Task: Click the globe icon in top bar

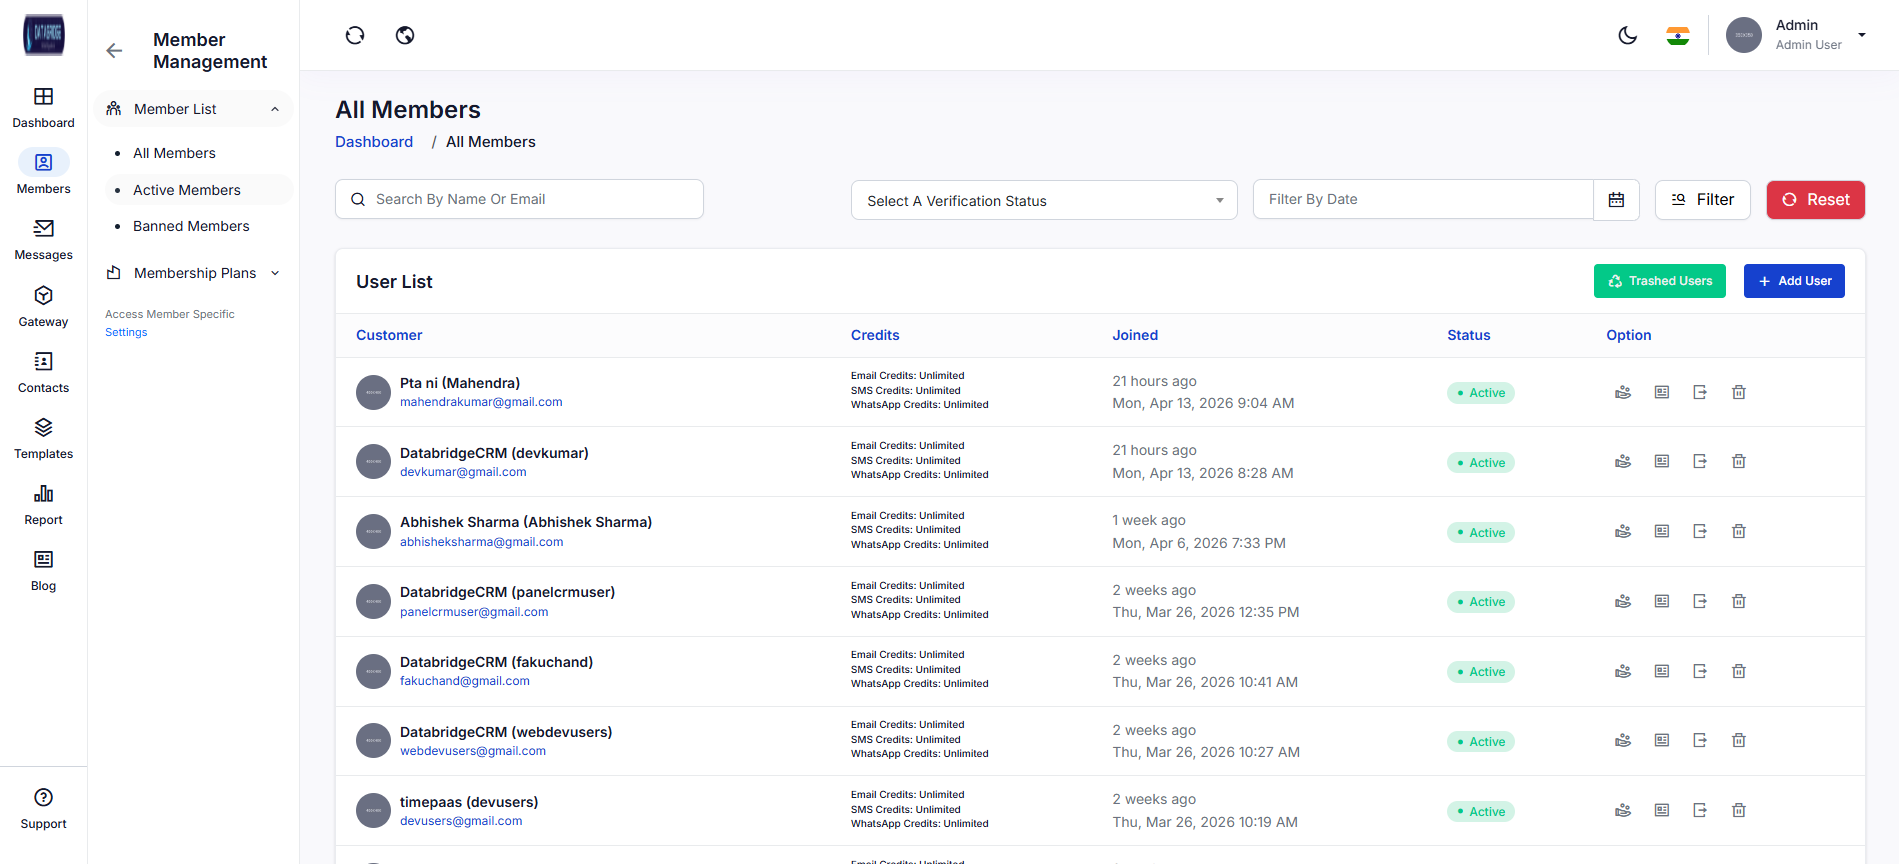Action: tap(405, 36)
